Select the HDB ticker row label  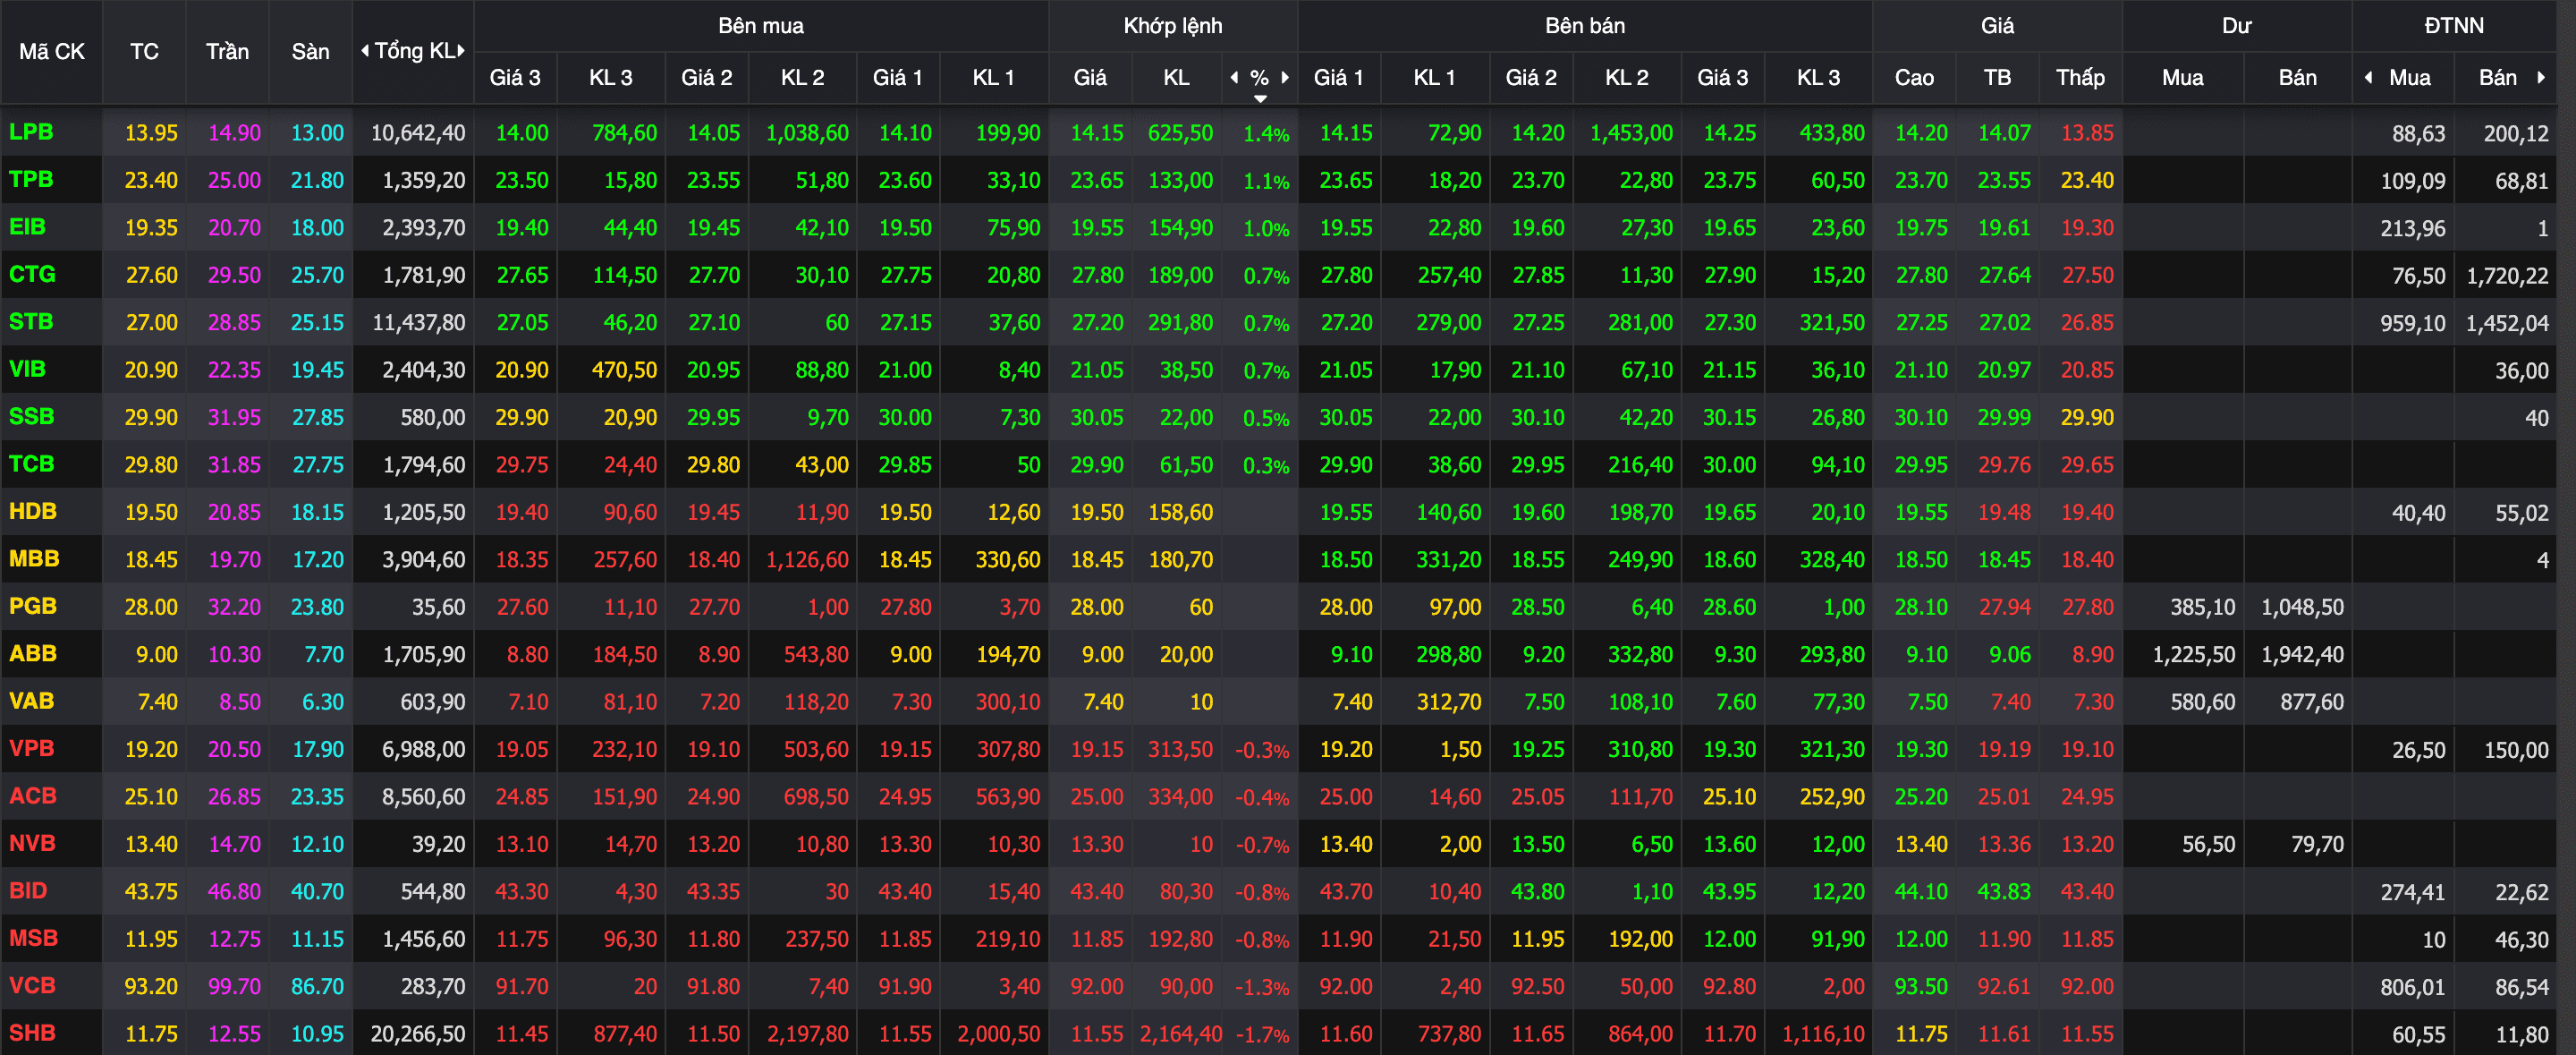33,511
